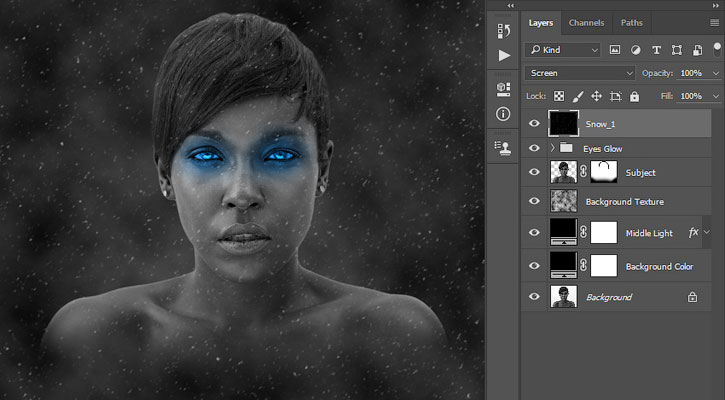Viewport: 725px width, 400px height.
Task: Hide the Eyes Glow group
Action: 534,148
